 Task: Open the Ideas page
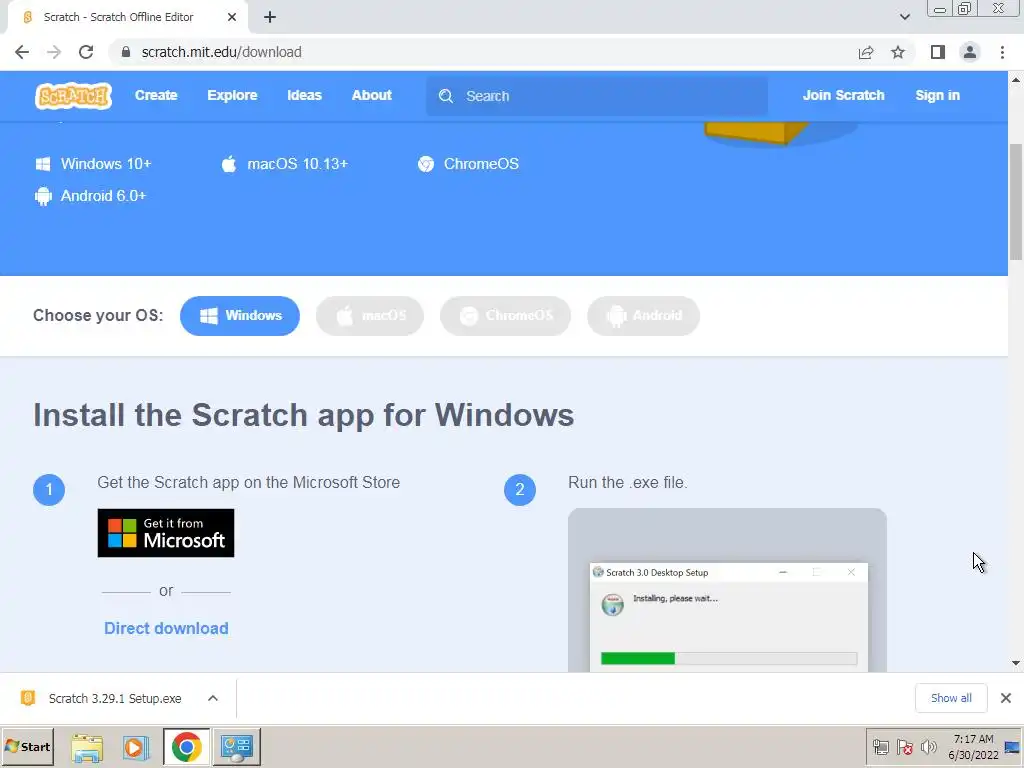pos(304,95)
